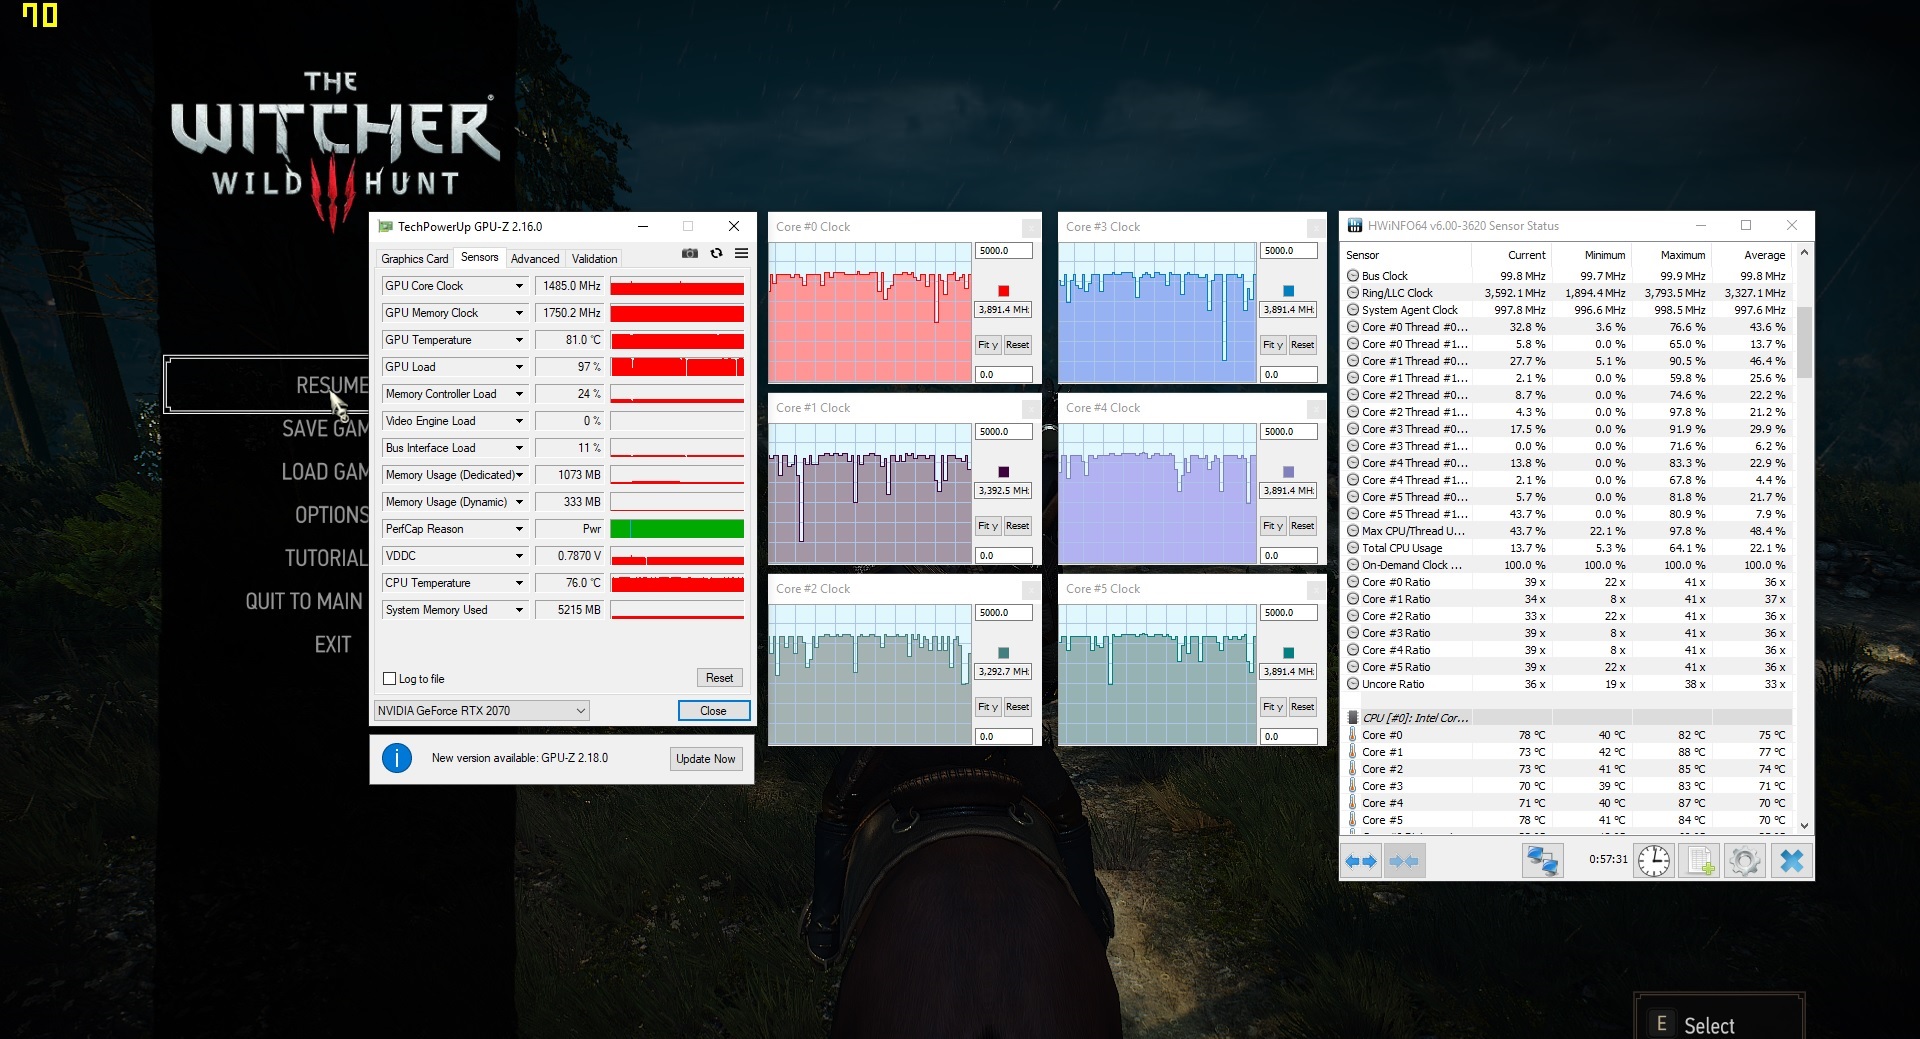Switch to Sensors tab
1920x1039 pixels.
[479, 257]
